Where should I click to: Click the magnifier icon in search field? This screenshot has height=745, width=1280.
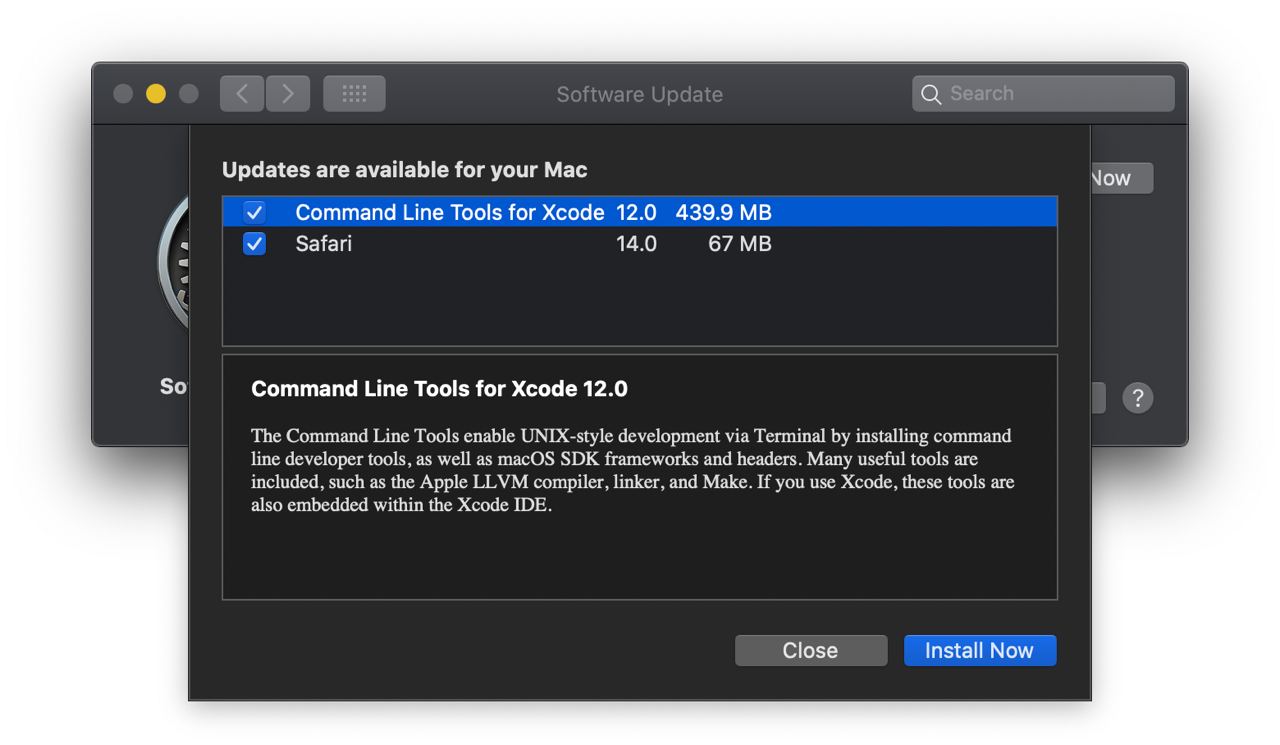click(x=931, y=94)
